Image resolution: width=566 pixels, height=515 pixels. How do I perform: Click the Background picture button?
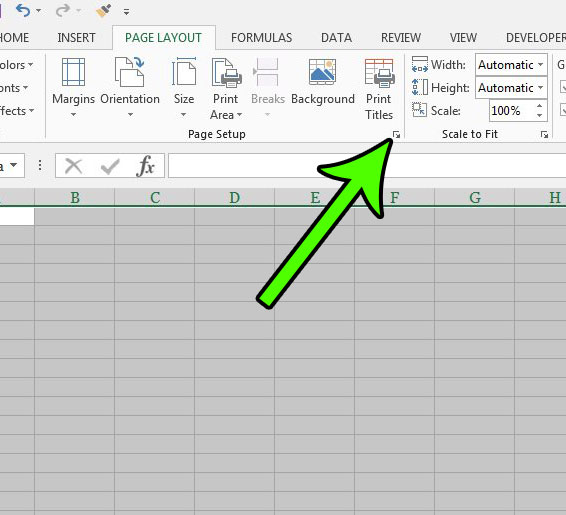(x=323, y=82)
